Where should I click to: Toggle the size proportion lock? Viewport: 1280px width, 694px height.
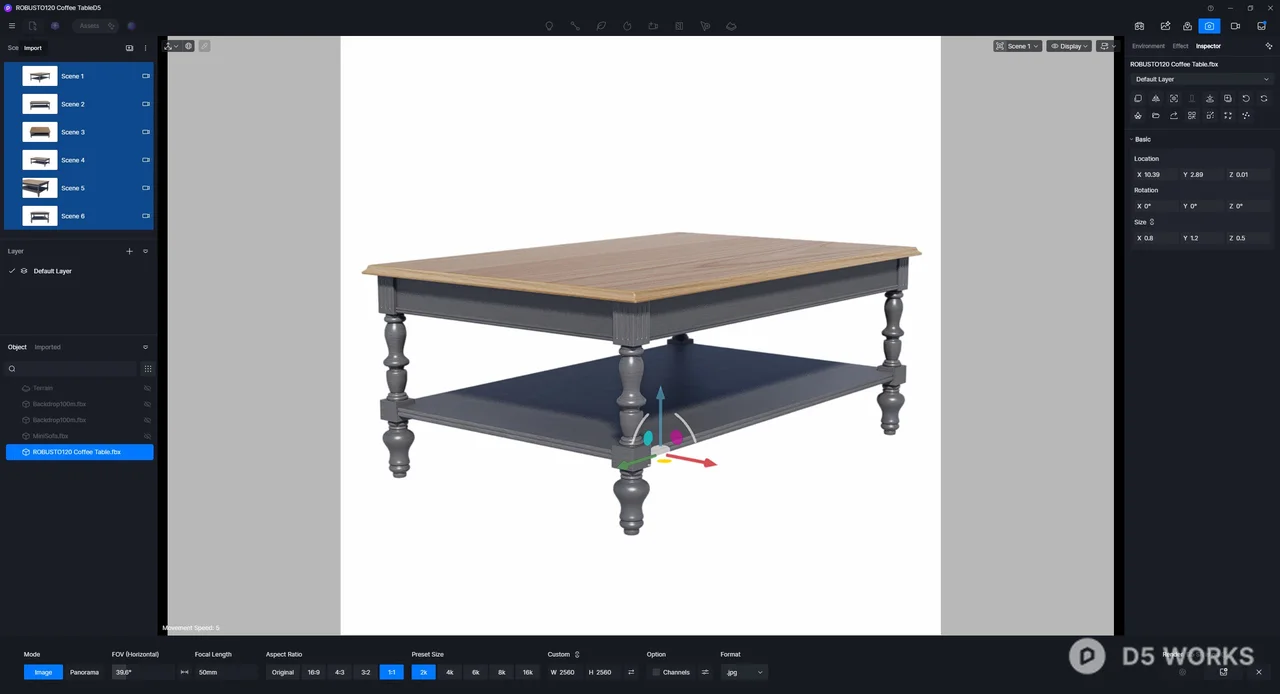(1152, 222)
